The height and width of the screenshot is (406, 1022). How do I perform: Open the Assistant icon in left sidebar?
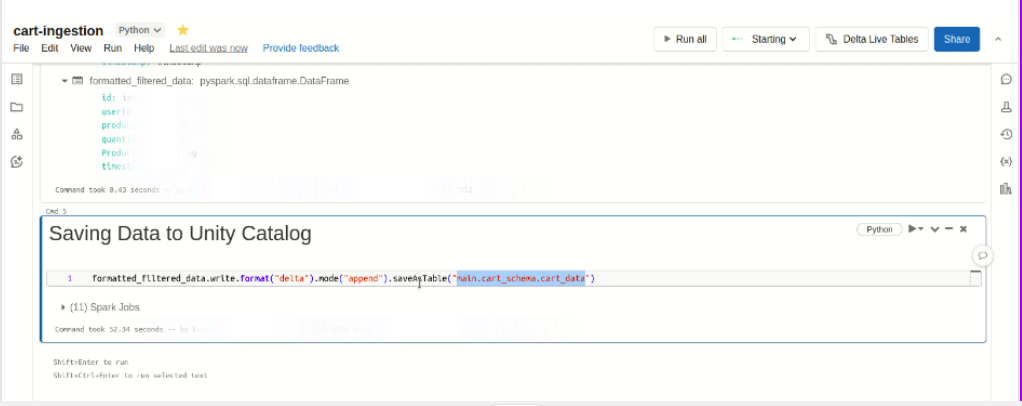tap(17, 161)
